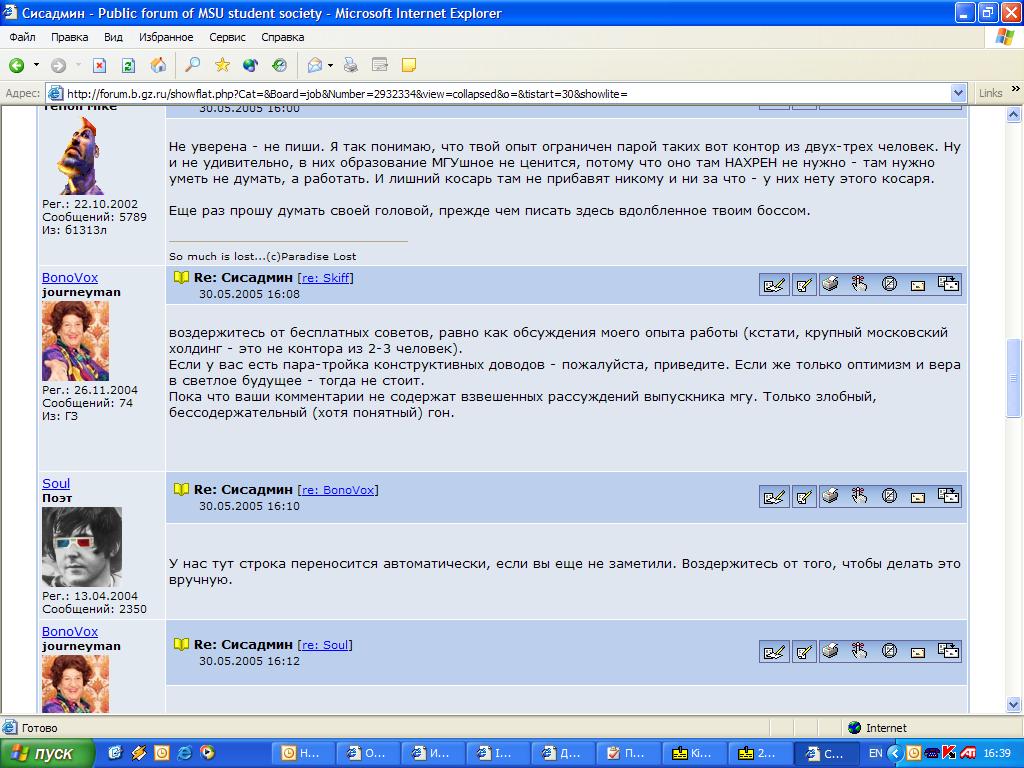Click the envelope icon on the 16:12 post
Screen dimensions: 1024x768
click(918, 652)
